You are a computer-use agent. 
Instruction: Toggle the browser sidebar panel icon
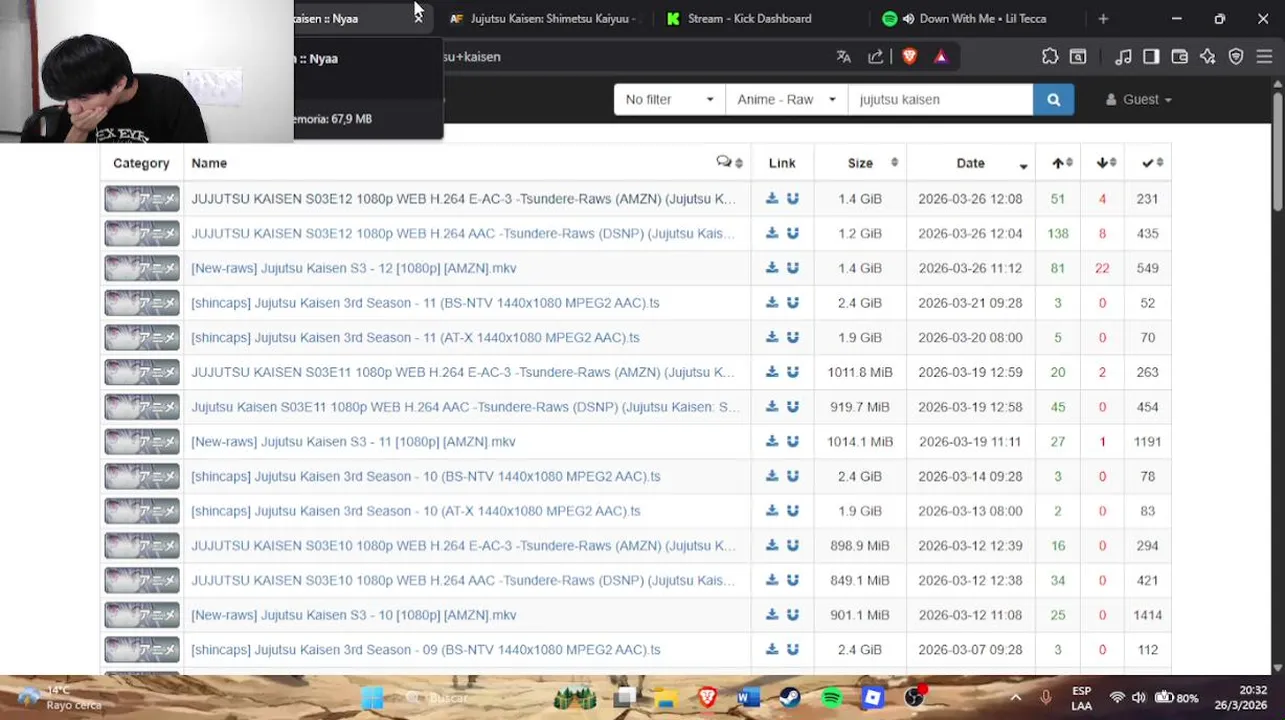(1151, 57)
